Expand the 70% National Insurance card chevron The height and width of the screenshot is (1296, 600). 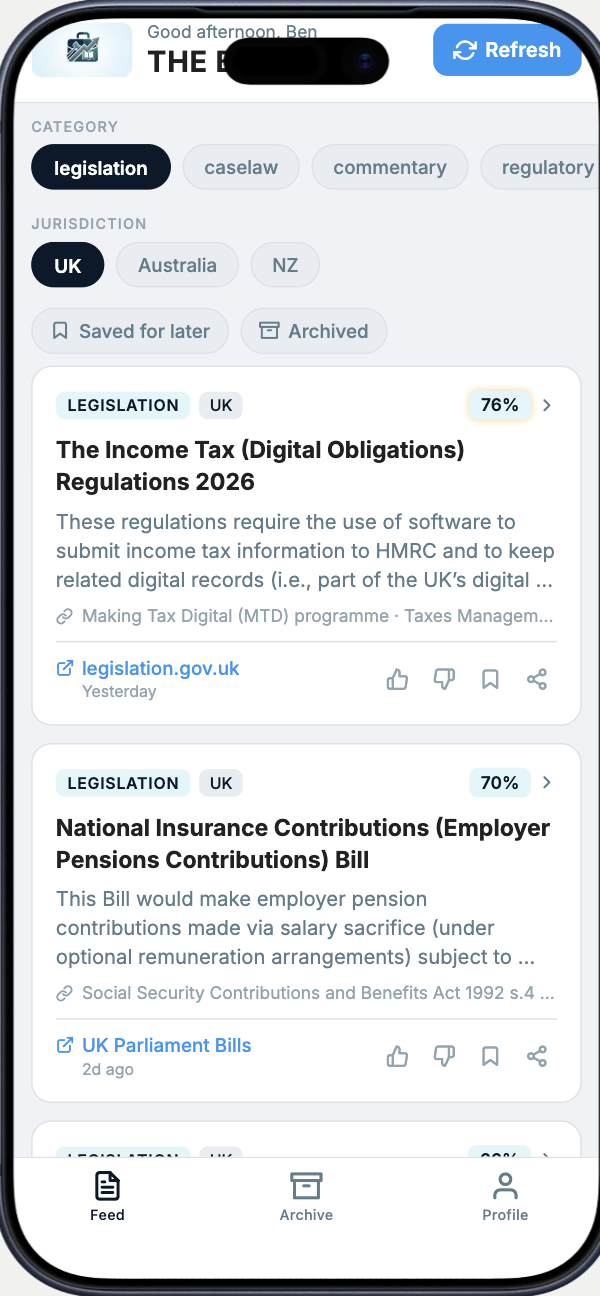[x=547, y=783]
